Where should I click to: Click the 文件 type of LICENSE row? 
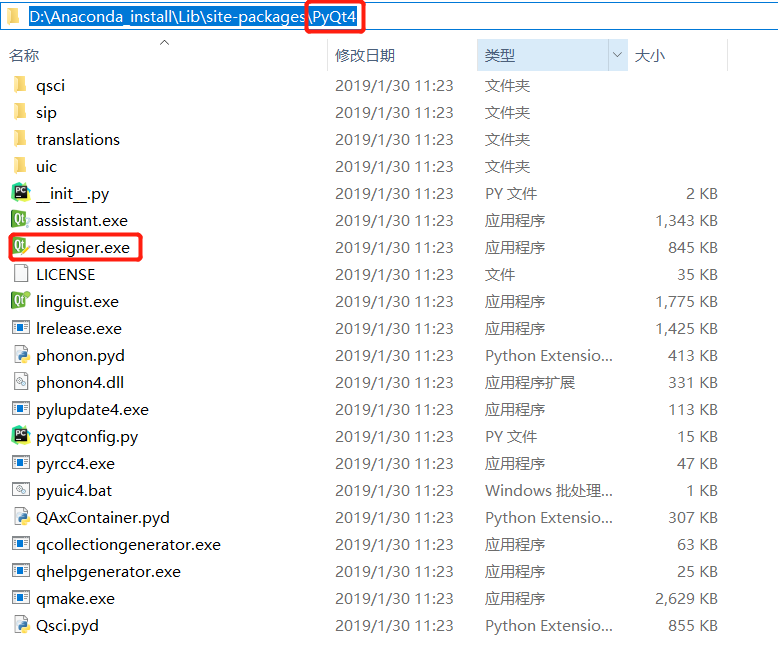[500, 274]
